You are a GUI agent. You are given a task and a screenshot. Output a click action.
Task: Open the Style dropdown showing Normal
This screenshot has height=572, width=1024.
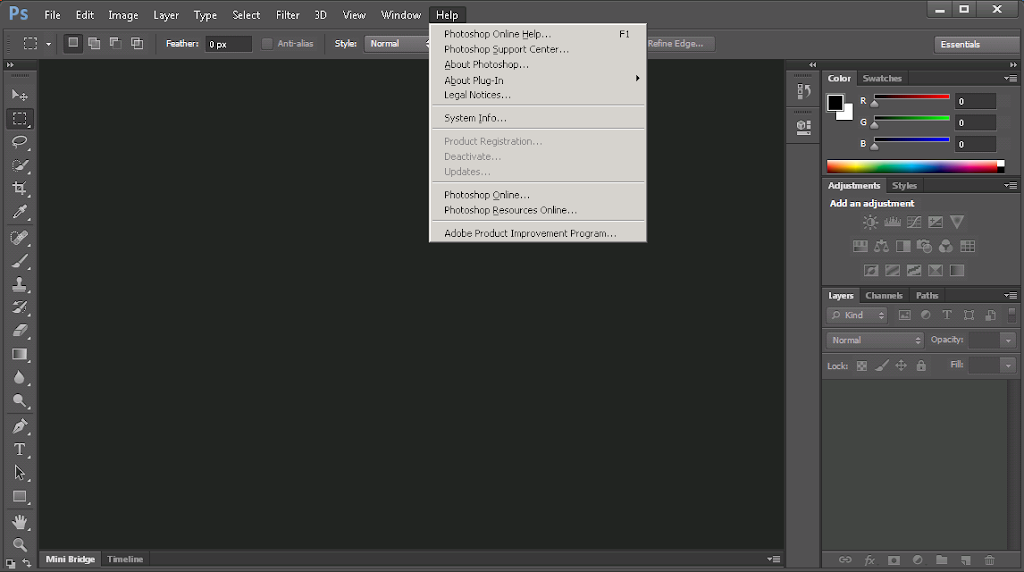pos(397,44)
